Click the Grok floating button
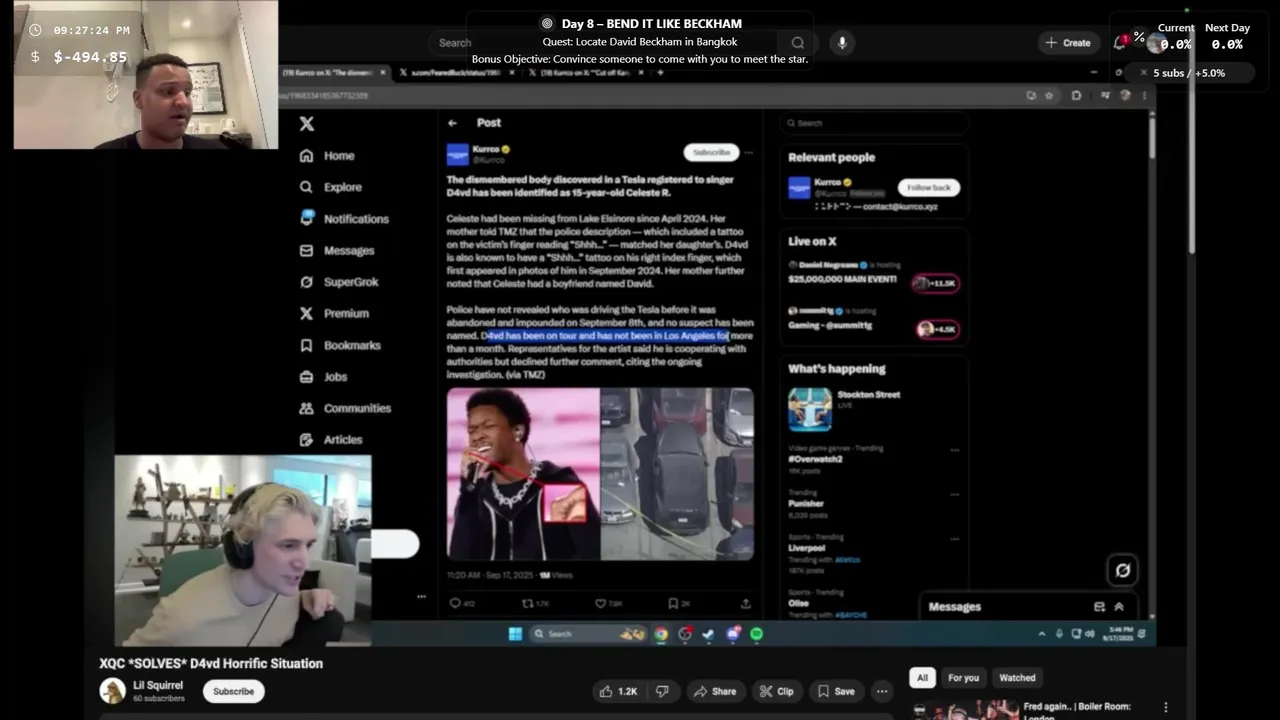 click(1123, 570)
